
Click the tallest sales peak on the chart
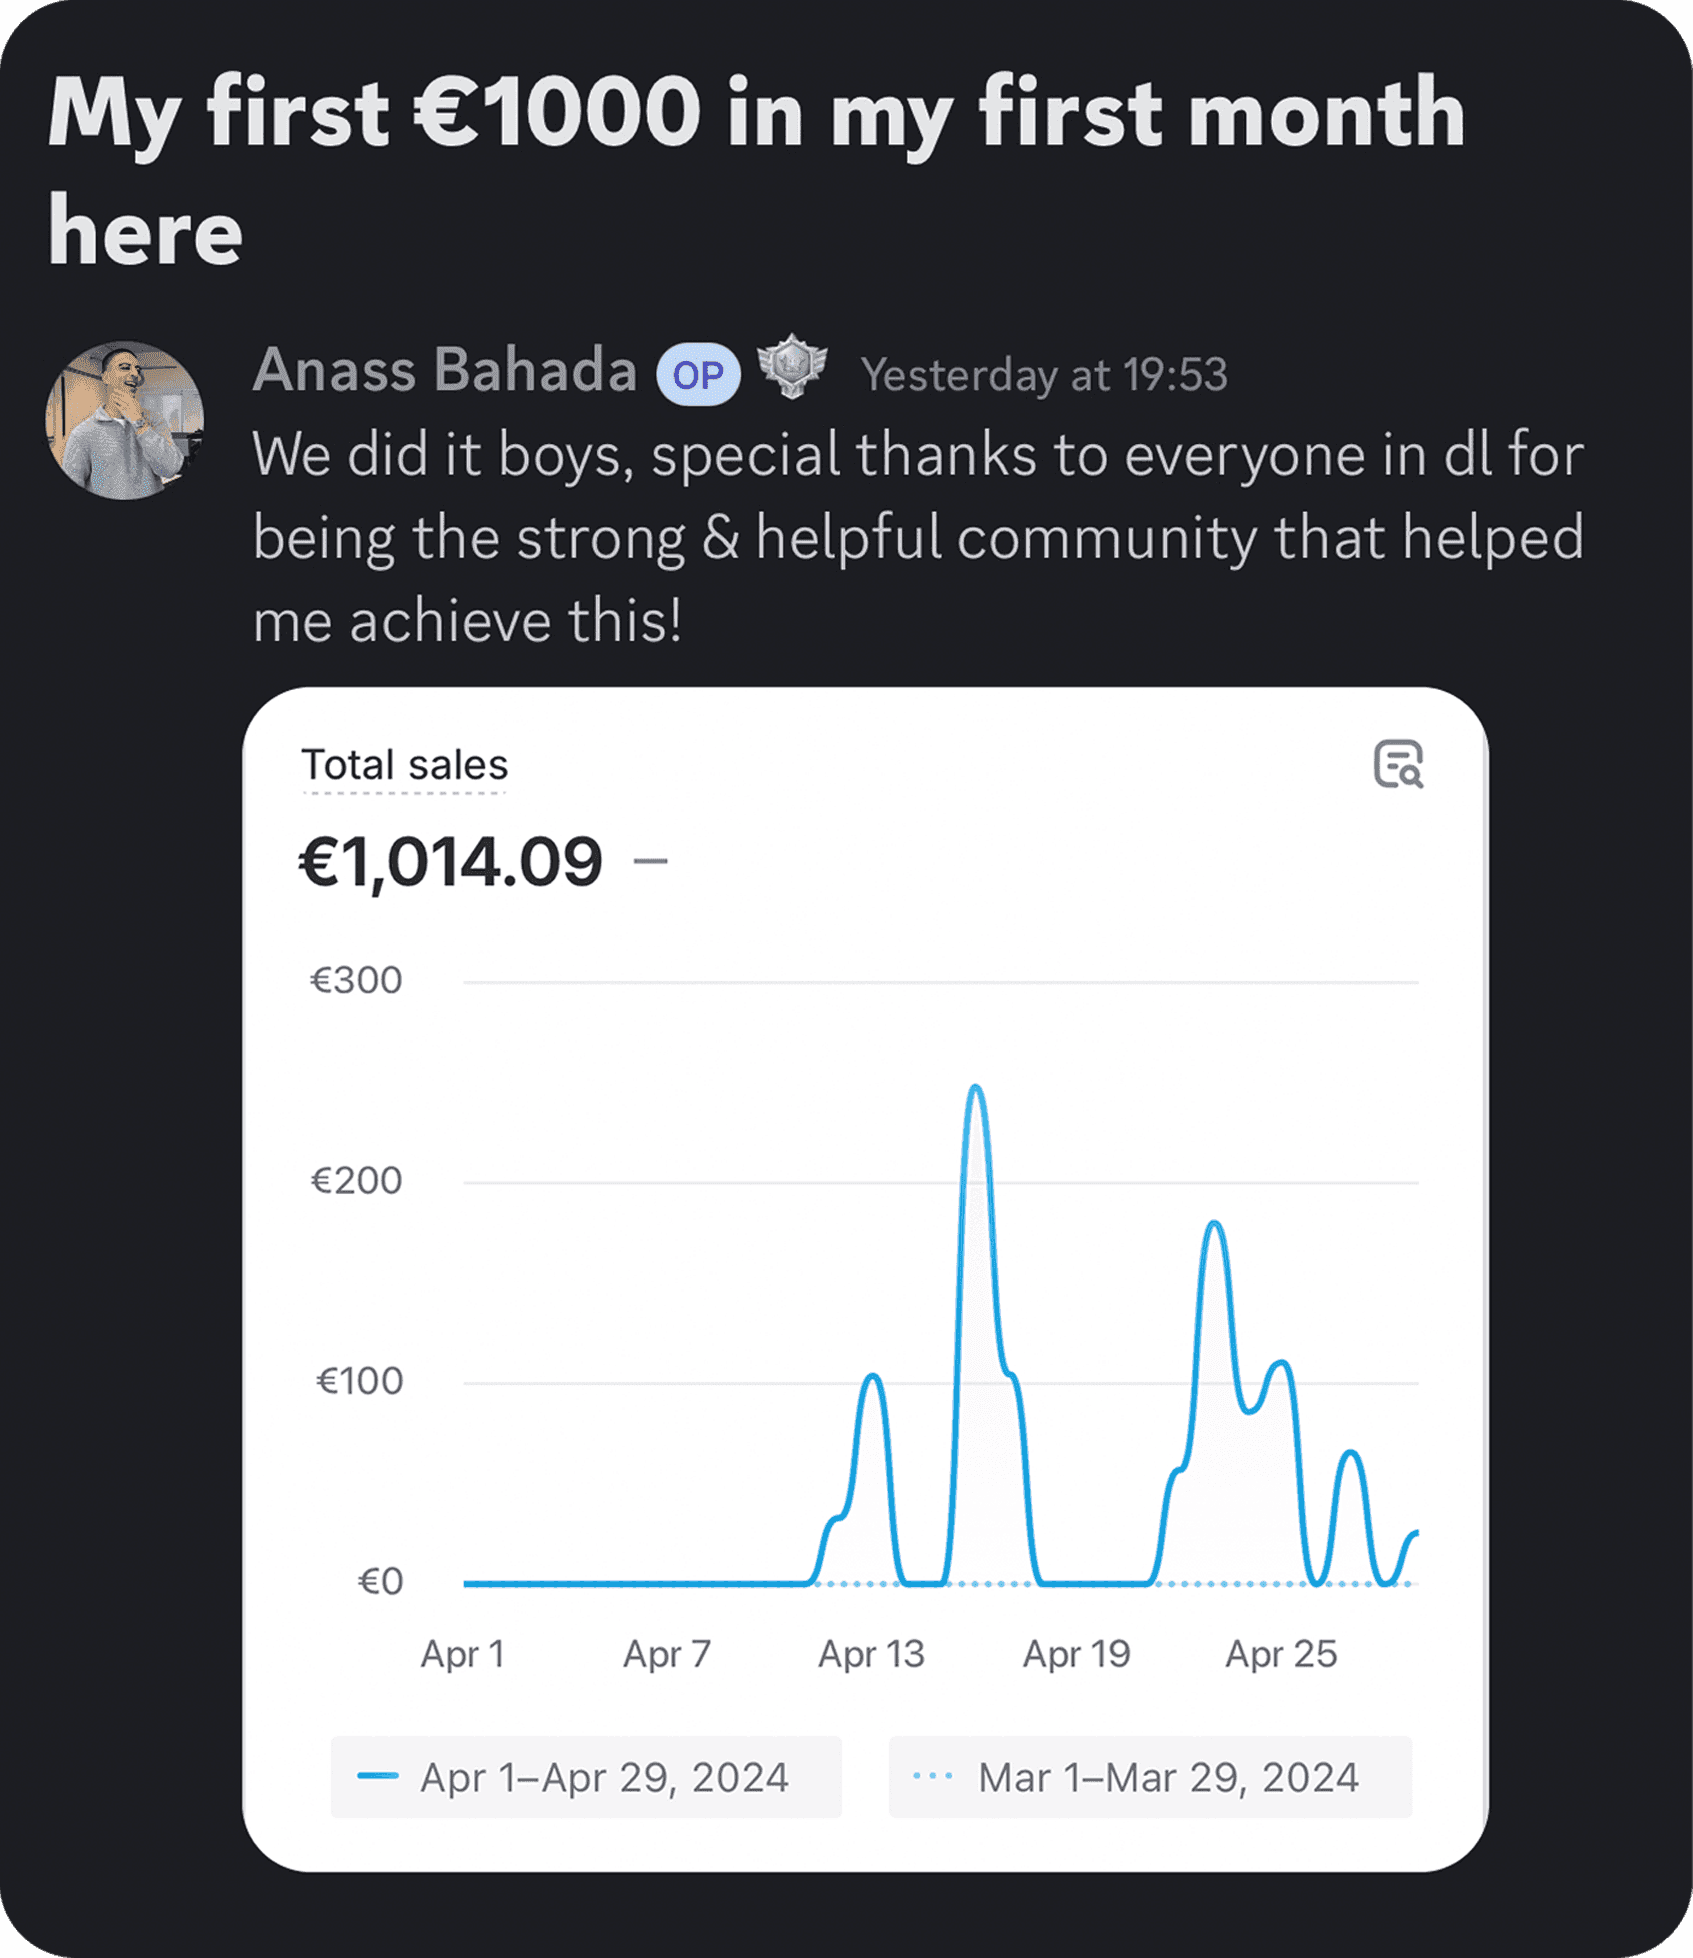click(x=976, y=1088)
